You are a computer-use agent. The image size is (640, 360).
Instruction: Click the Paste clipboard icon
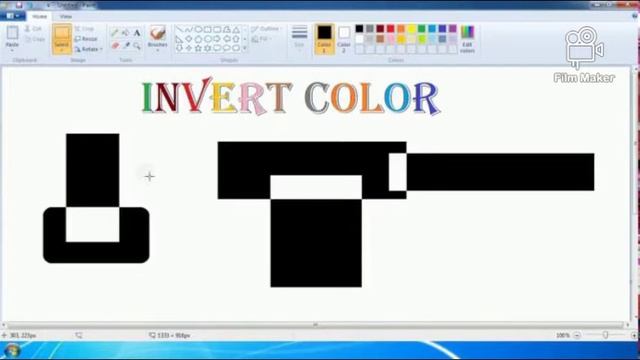pyautogui.click(x=12, y=33)
